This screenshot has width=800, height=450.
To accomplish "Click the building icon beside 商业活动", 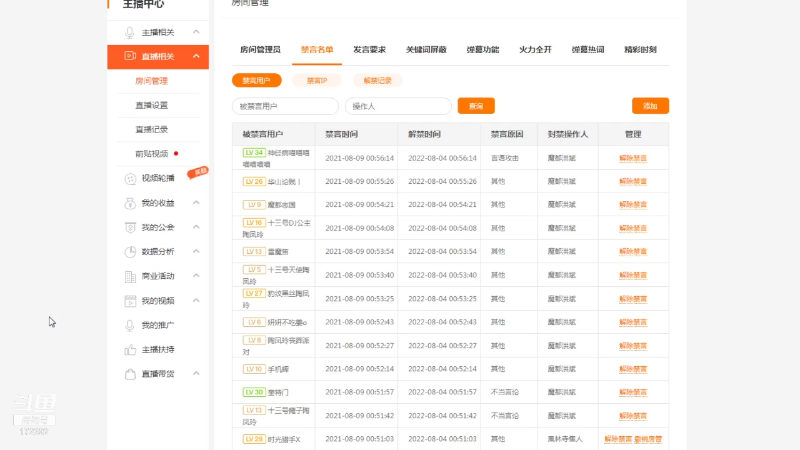I will (x=130, y=276).
